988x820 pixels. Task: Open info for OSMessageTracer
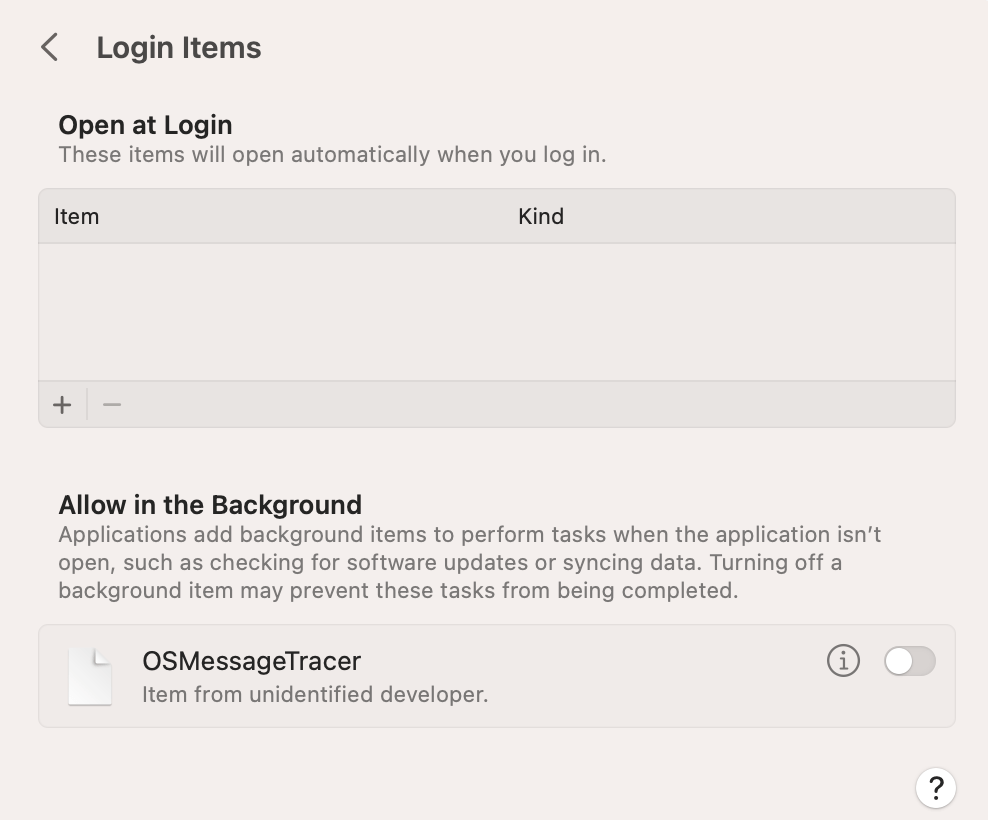(x=843, y=661)
